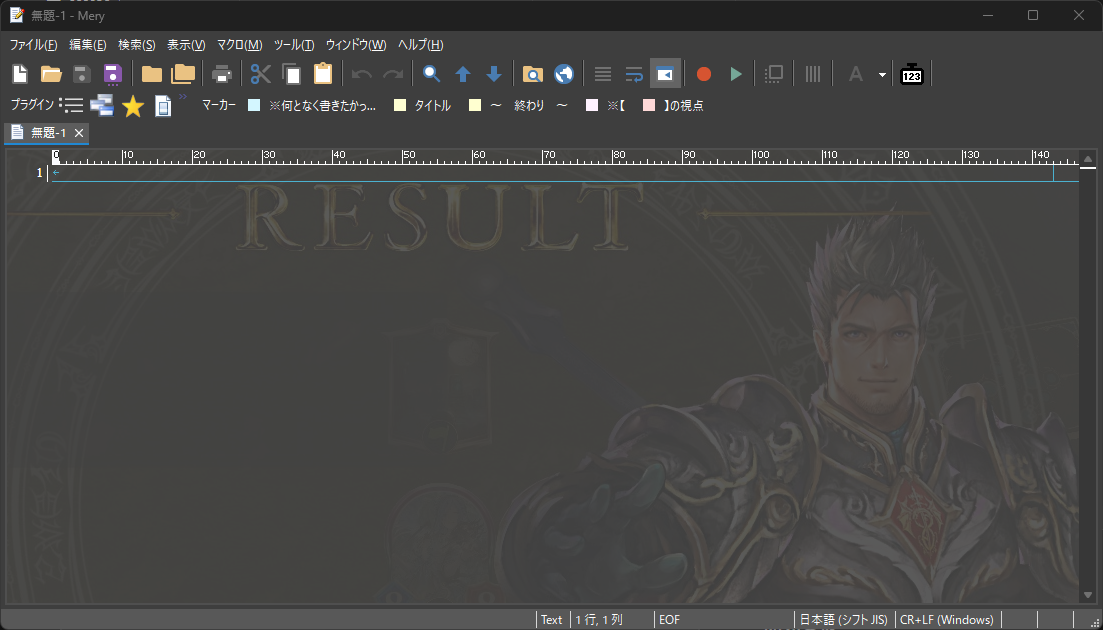This screenshot has height=630, width=1103.
Task: Click the 123 counter icon
Action: (x=912, y=74)
